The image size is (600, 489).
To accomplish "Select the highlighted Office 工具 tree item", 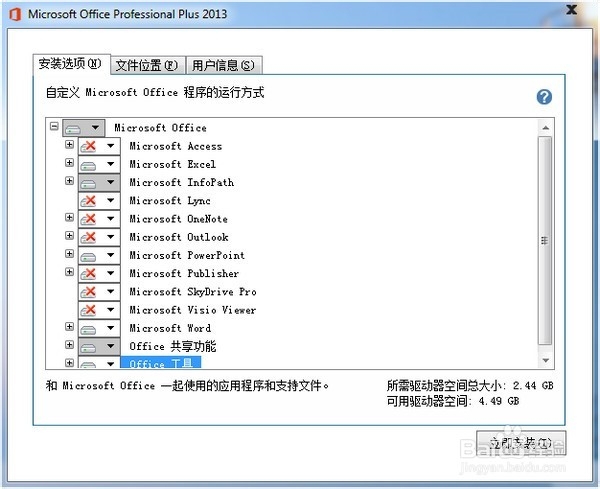I will [x=161, y=363].
